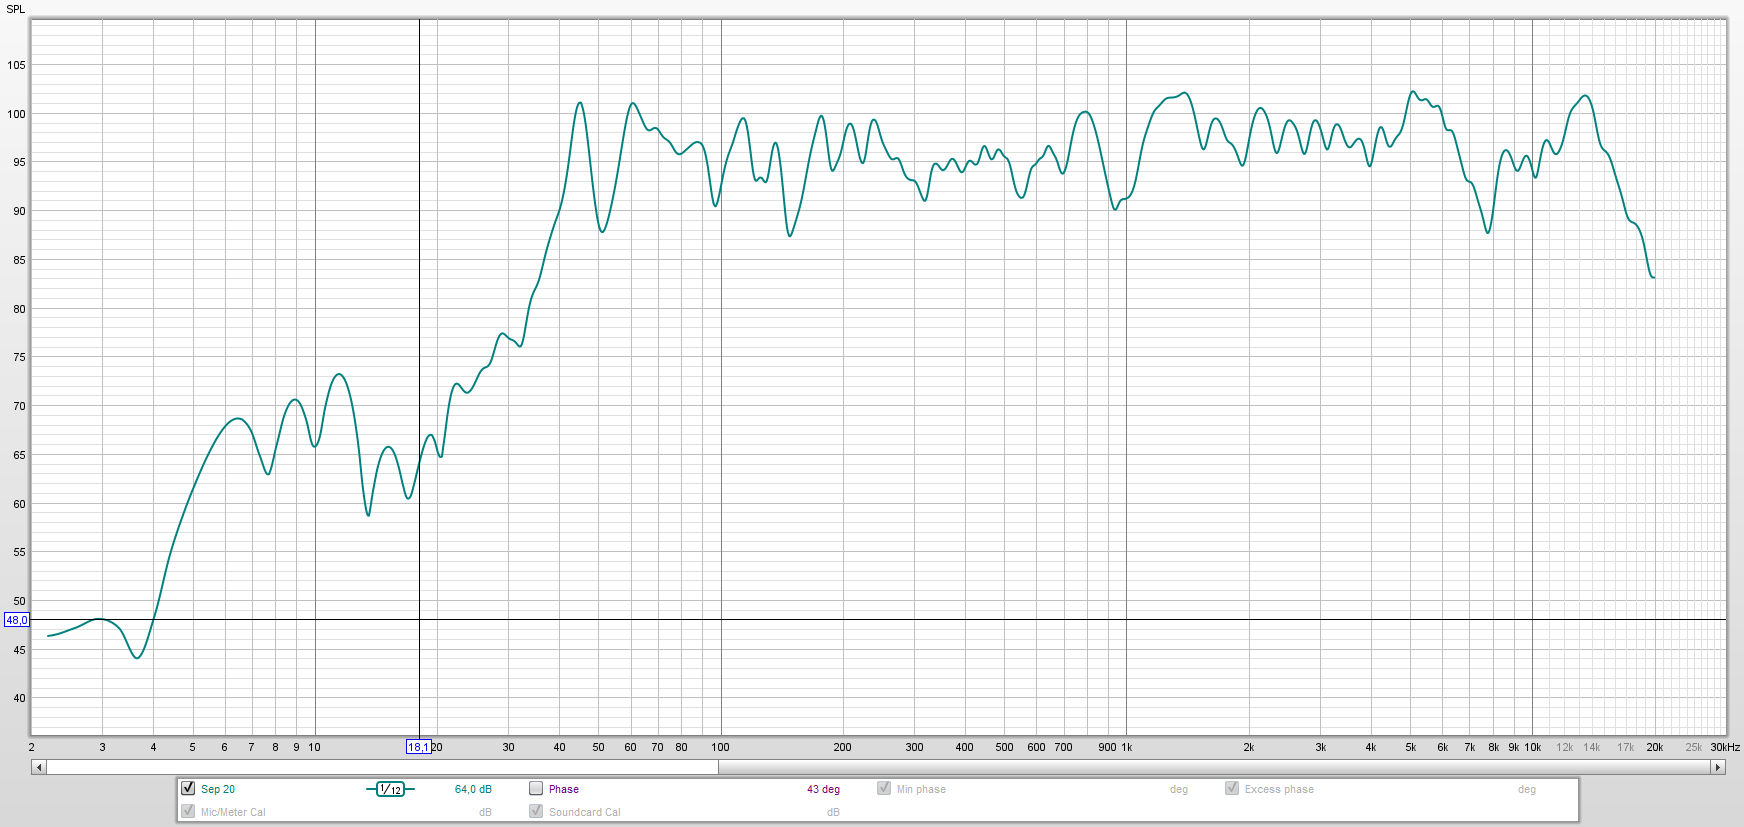Click the Soundcard Cal label text
The image size is (1744, 827).
584,812
